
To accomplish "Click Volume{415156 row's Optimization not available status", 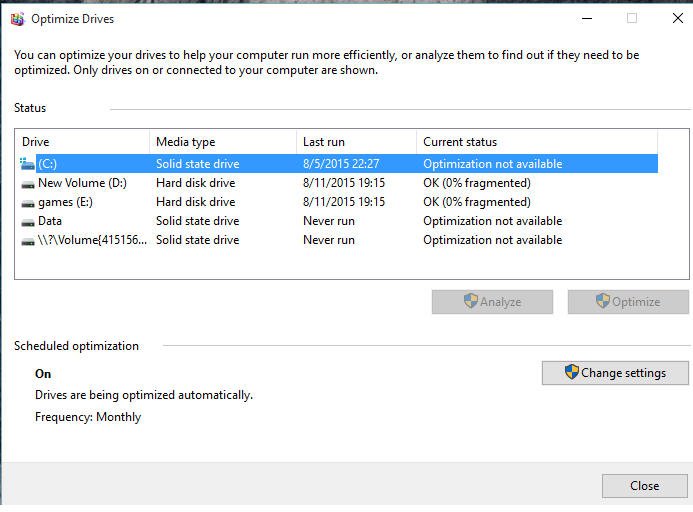I will point(492,240).
